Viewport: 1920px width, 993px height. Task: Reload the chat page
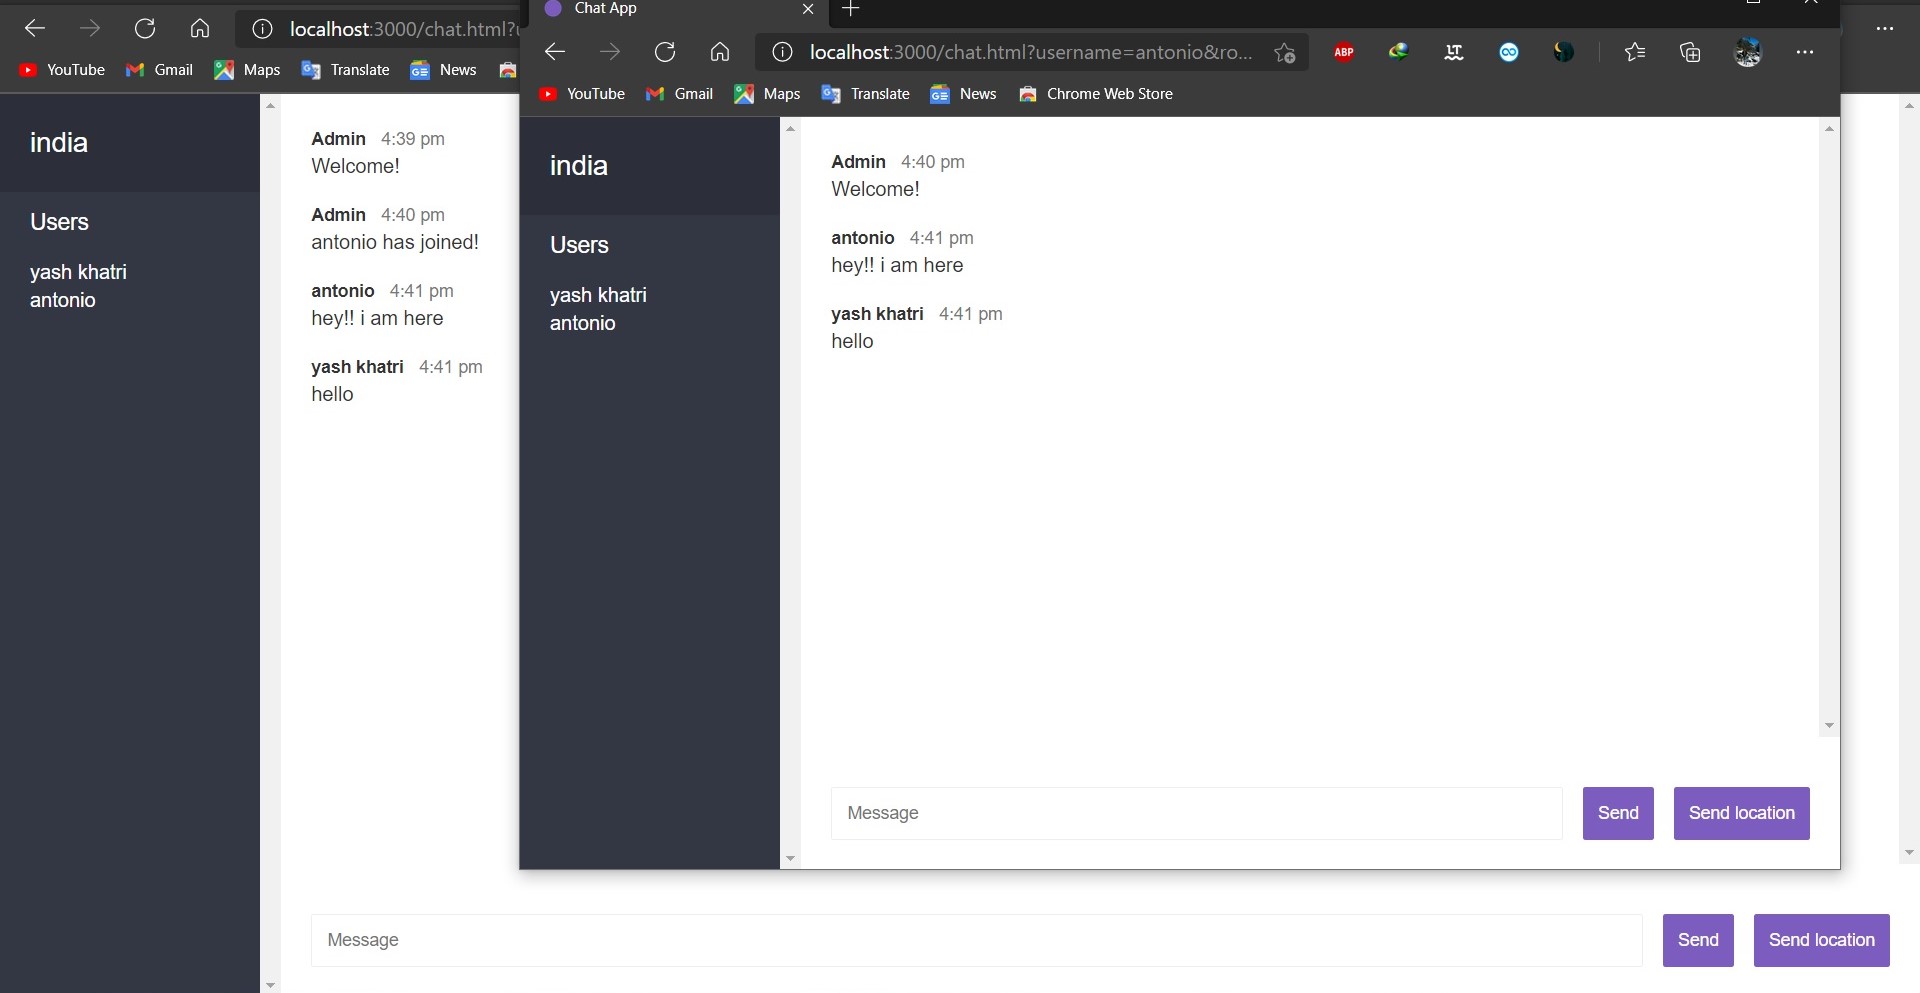pos(665,52)
